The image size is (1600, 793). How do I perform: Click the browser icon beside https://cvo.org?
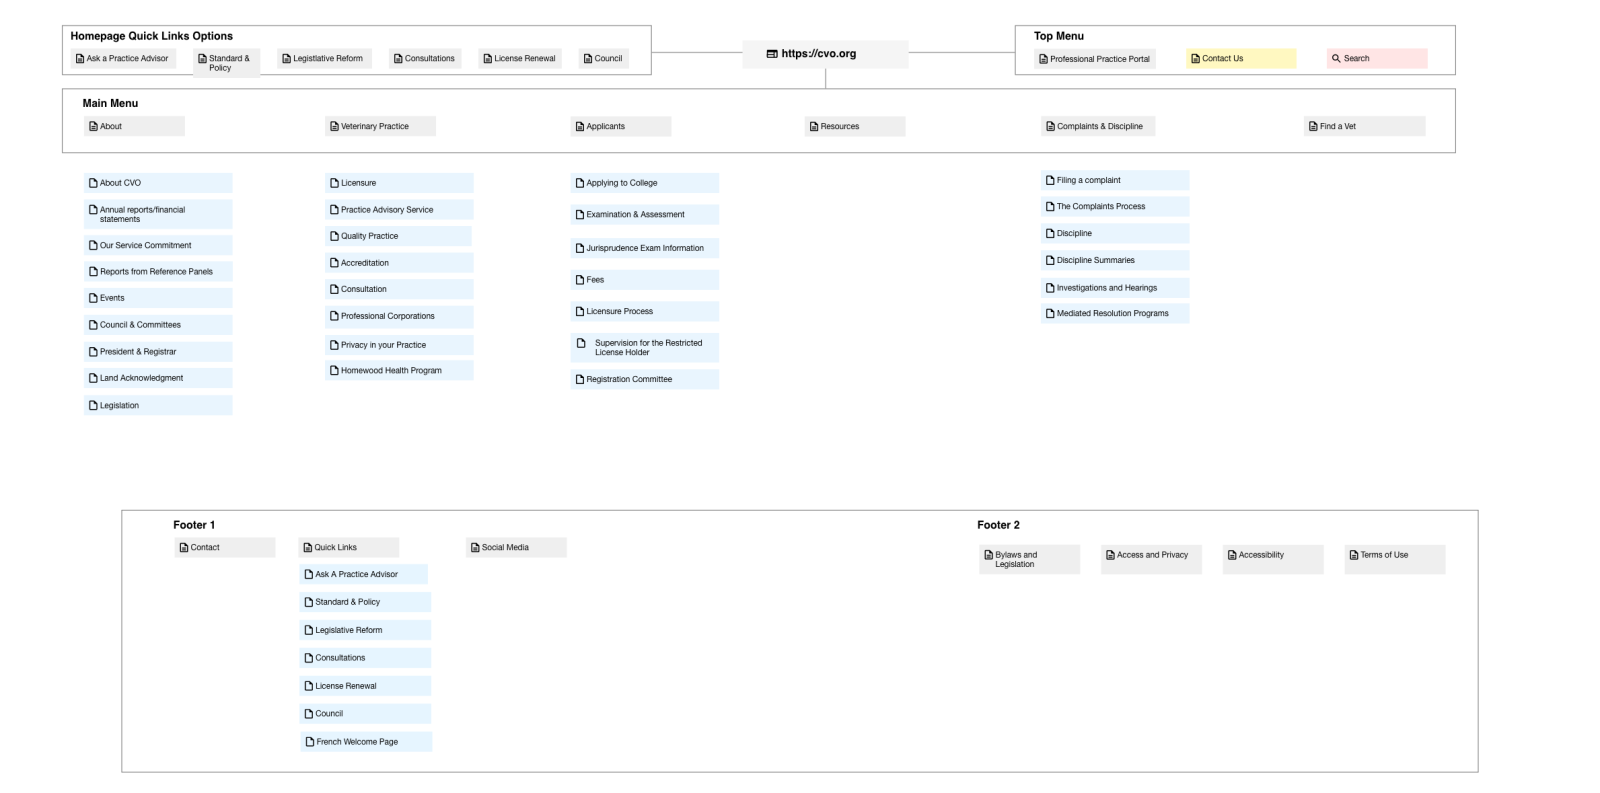pyautogui.click(x=772, y=54)
